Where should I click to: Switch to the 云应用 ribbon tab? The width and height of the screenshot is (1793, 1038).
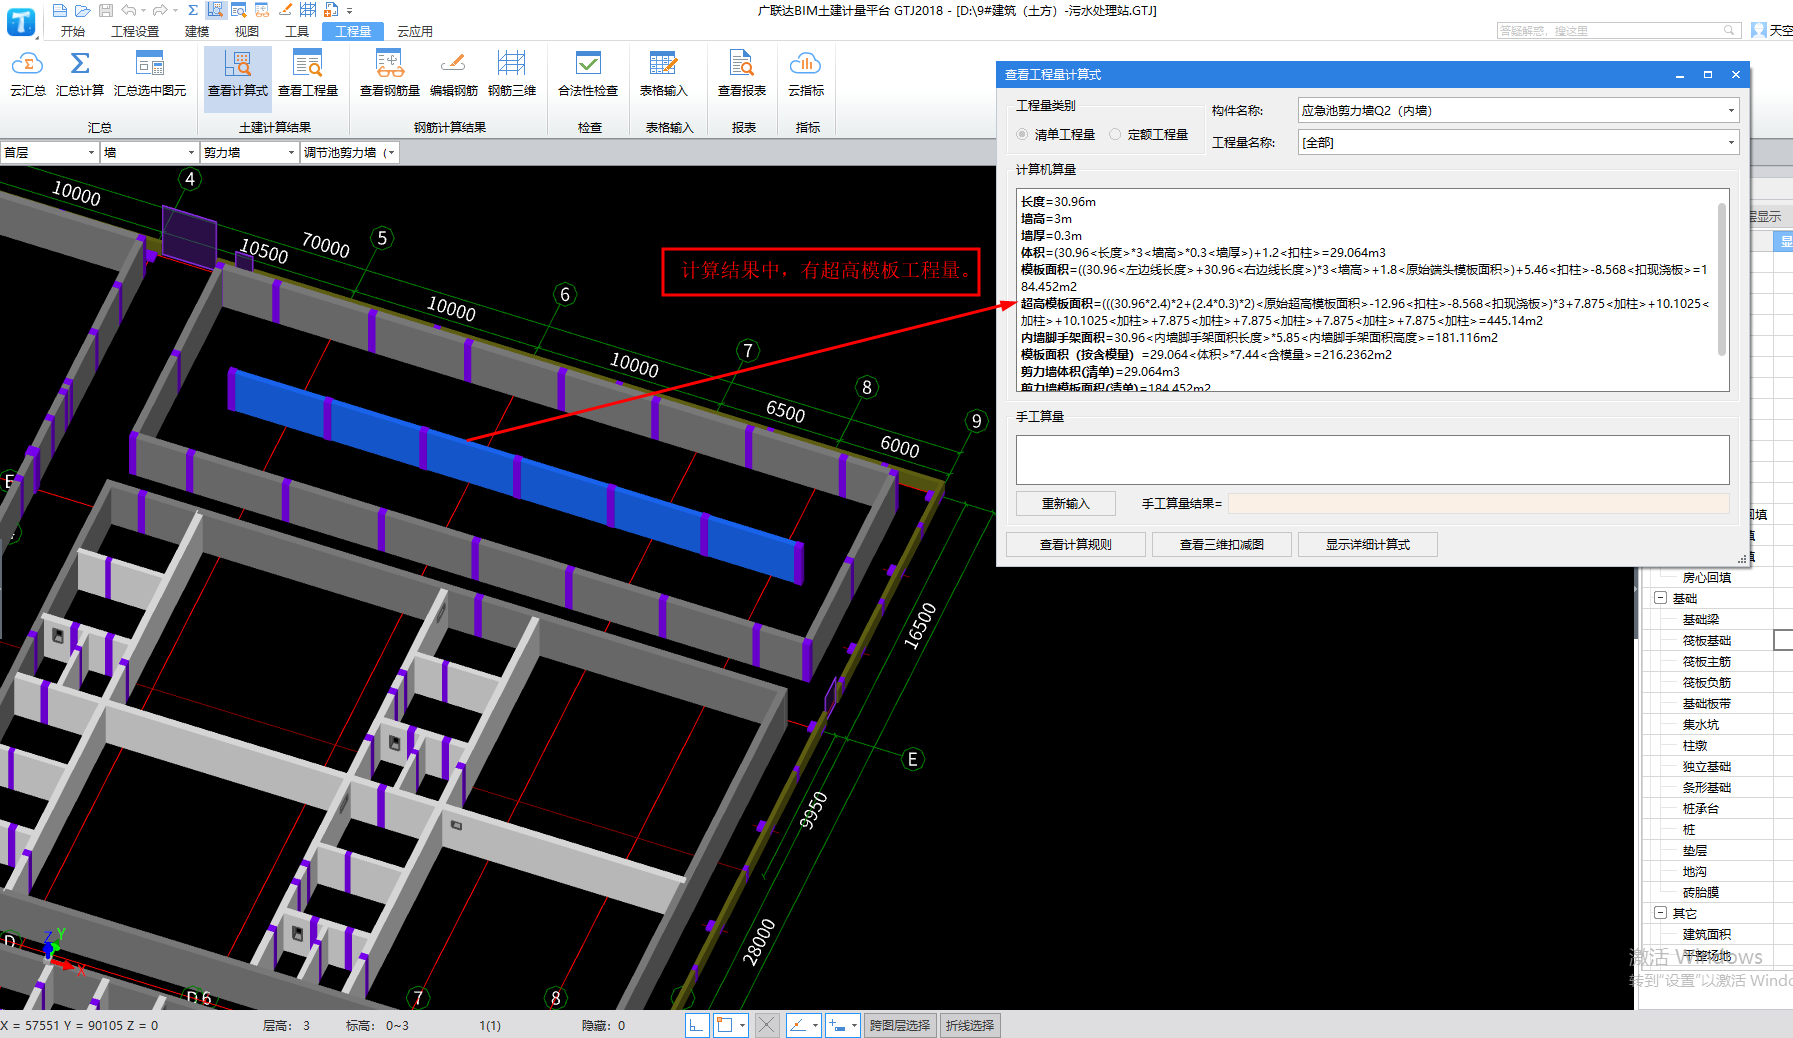point(415,31)
